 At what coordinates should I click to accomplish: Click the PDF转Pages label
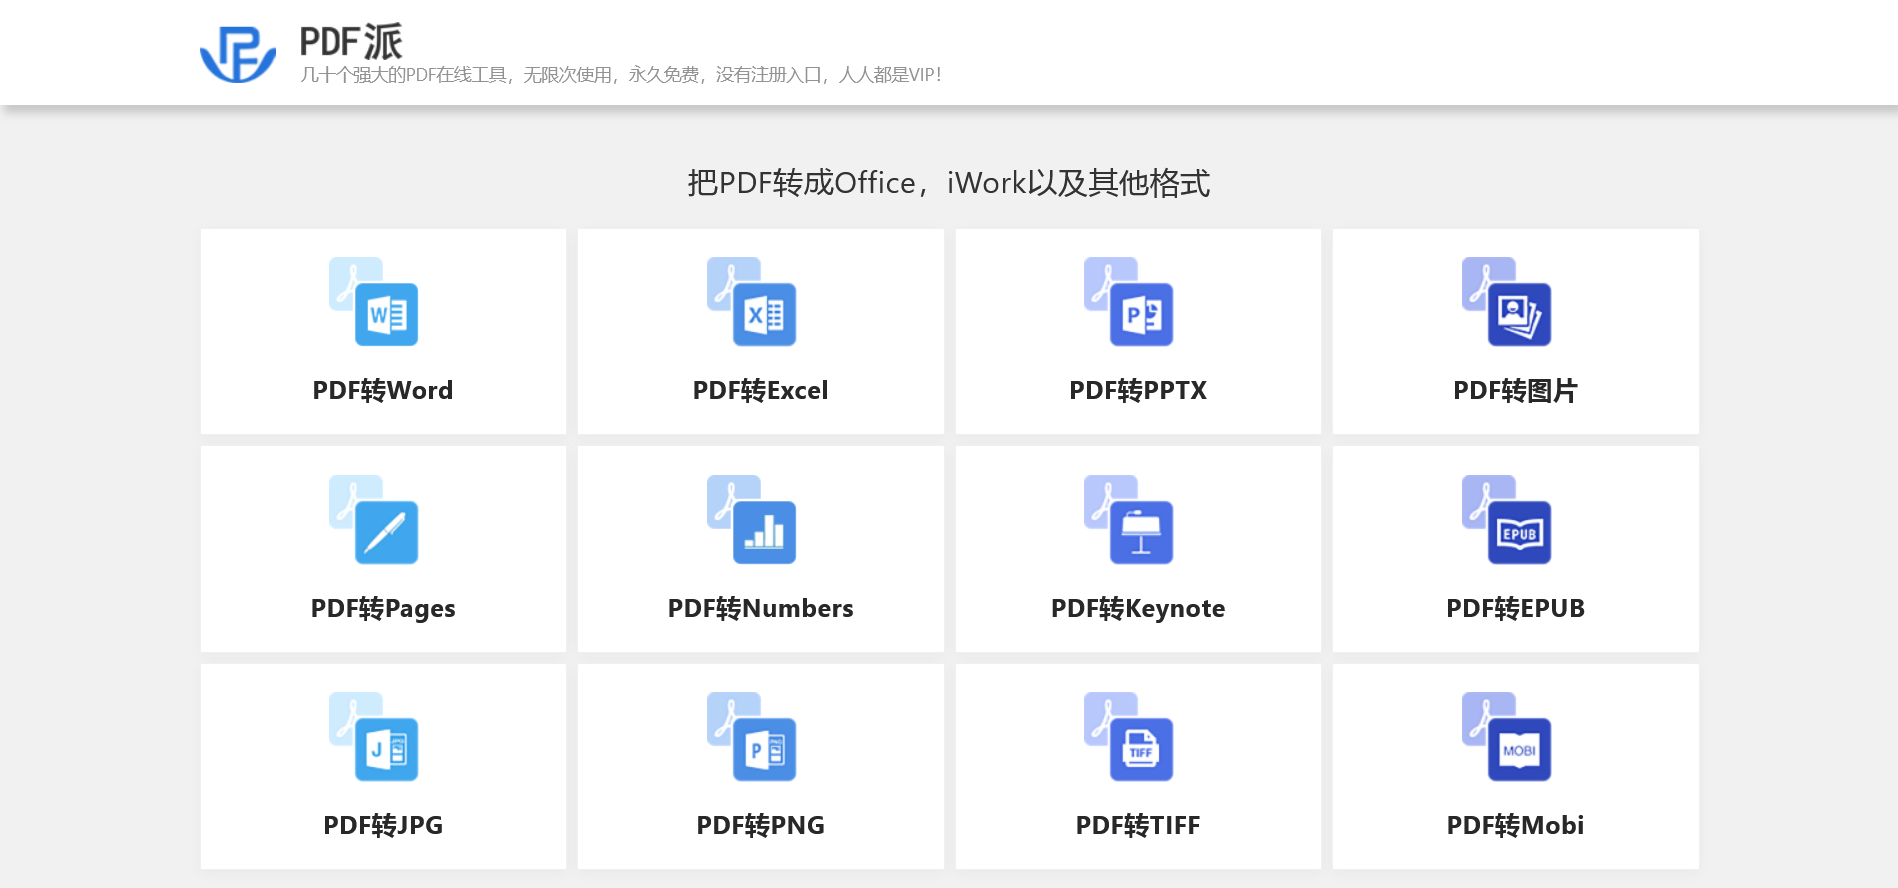(x=383, y=608)
